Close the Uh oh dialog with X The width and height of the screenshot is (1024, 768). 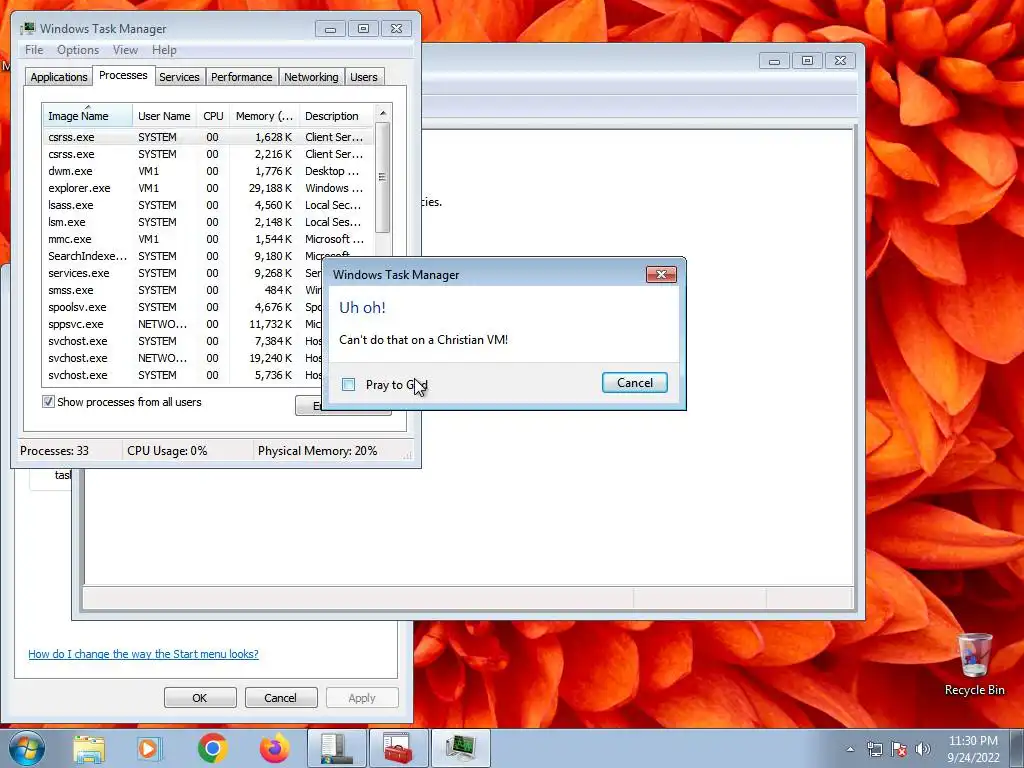(661, 274)
